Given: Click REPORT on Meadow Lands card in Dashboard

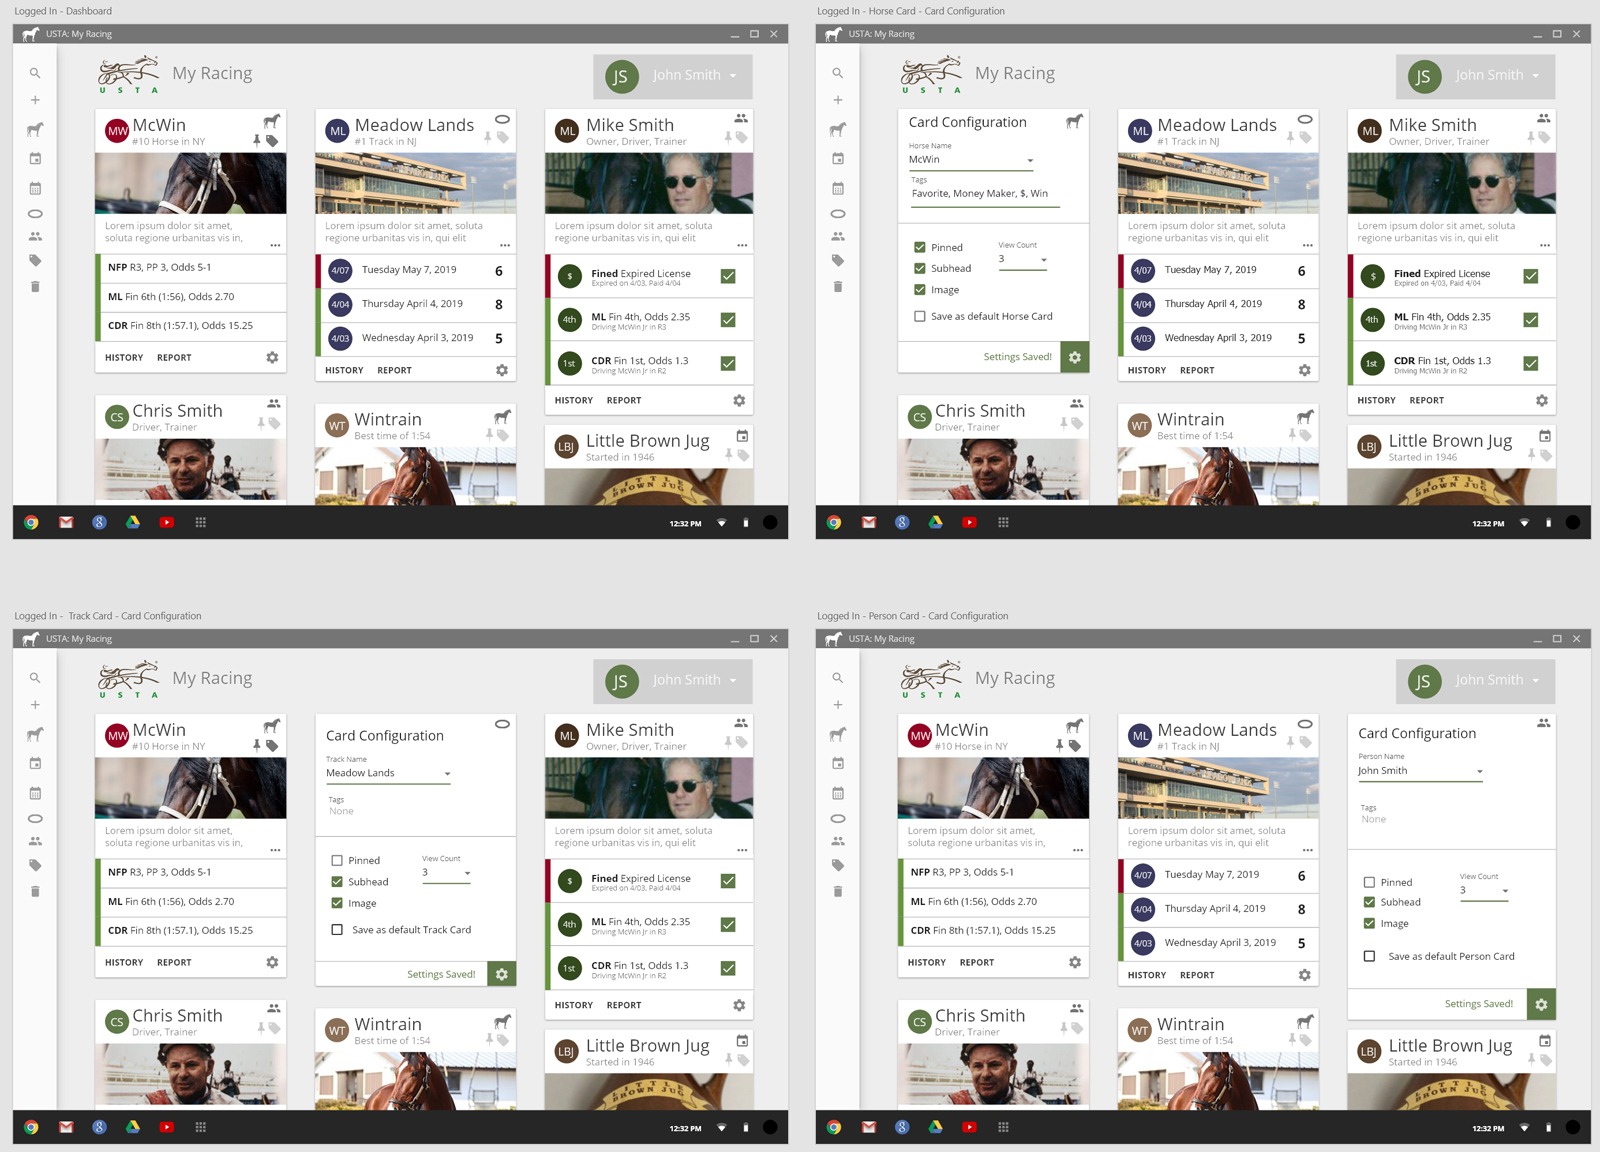Looking at the screenshot, I should click(394, 370).
